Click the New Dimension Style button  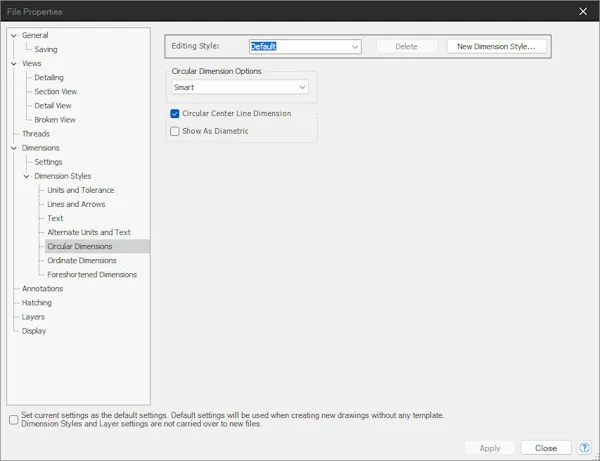click(x=496, y=46)
